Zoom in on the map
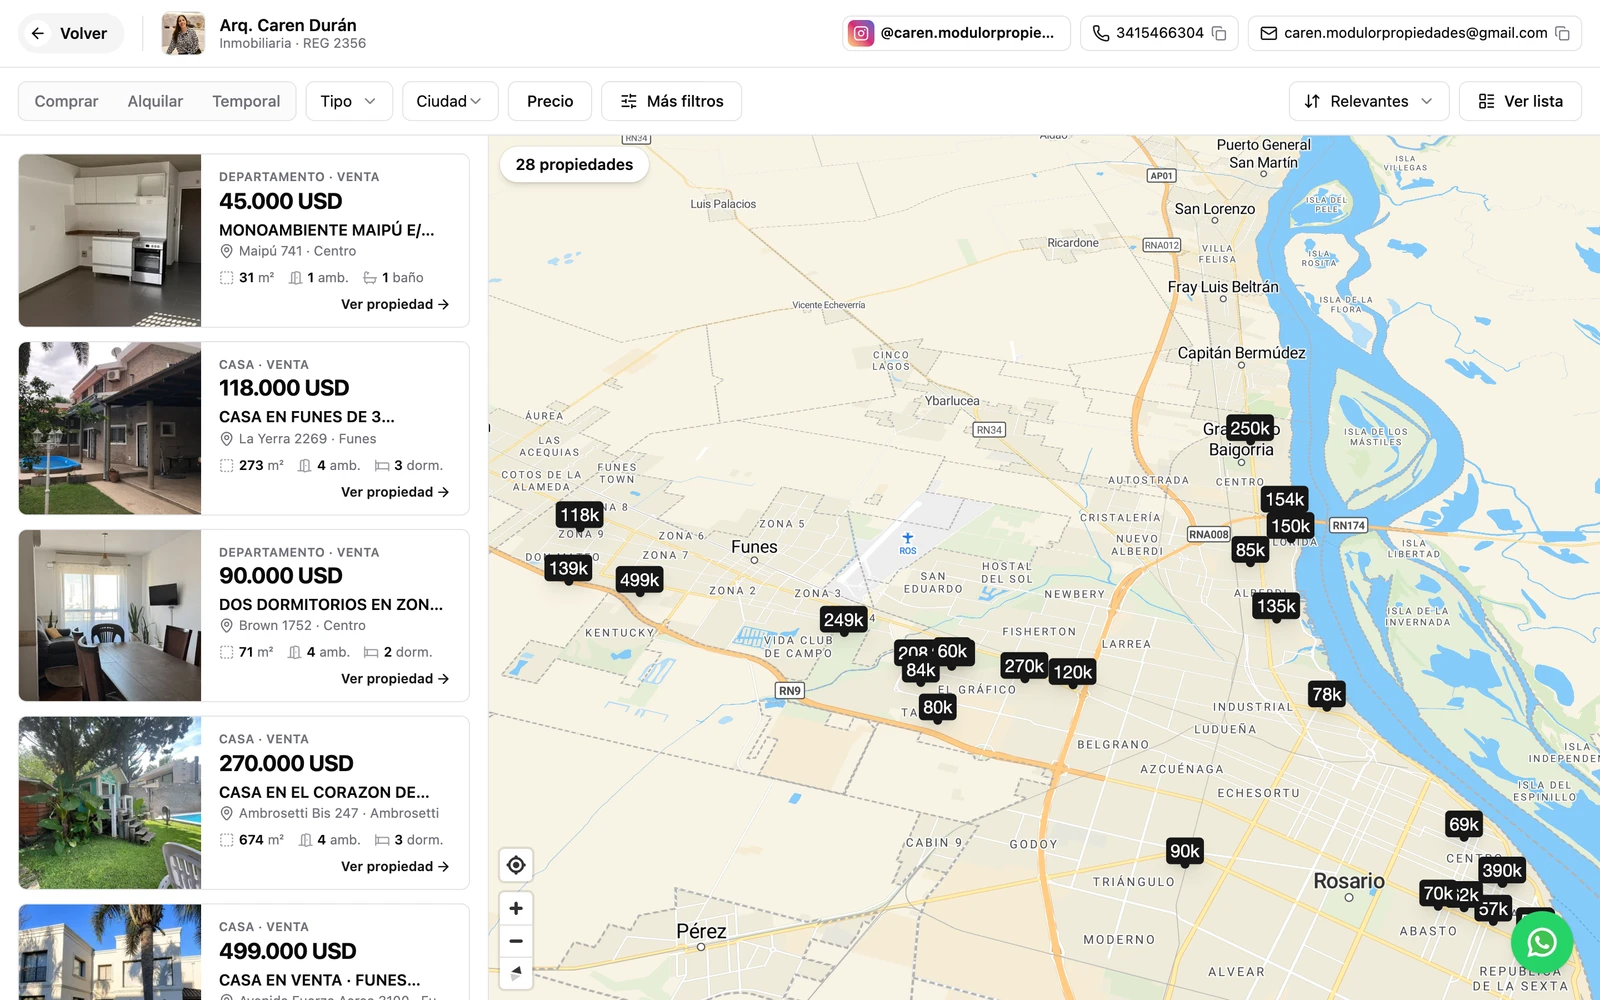The image size is (1600, 1000). (516, 908)
